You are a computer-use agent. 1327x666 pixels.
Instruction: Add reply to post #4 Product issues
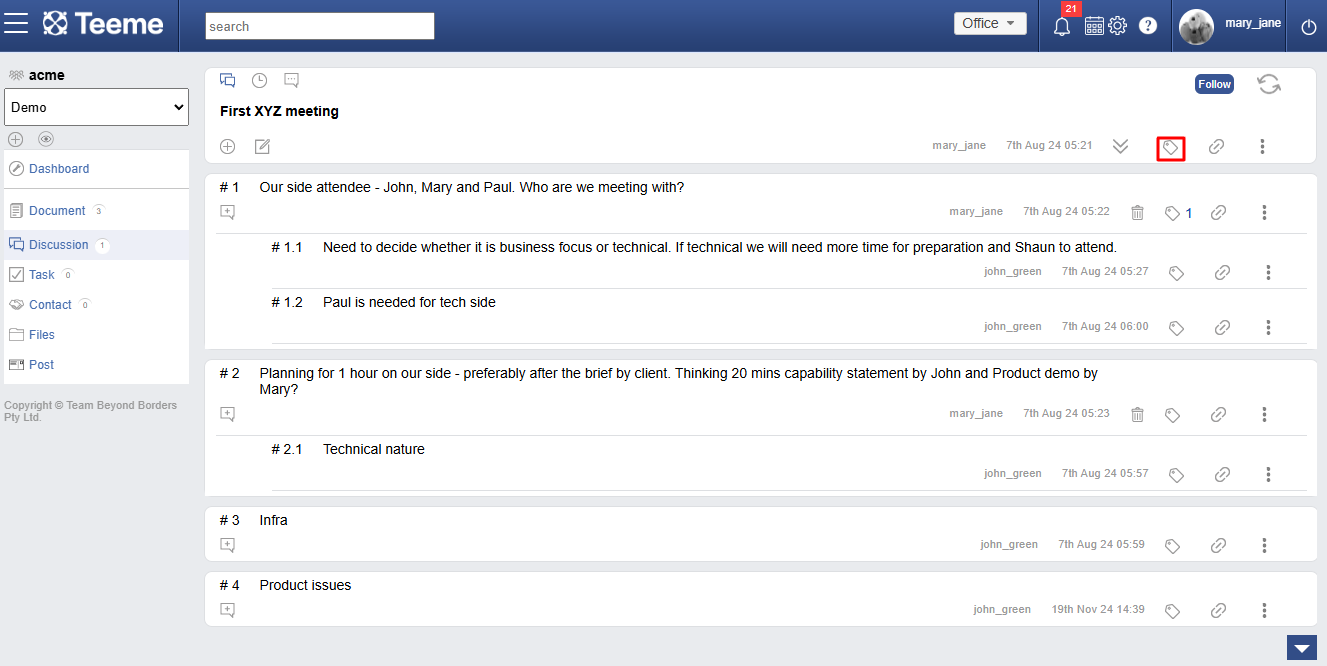click(228, 609)
